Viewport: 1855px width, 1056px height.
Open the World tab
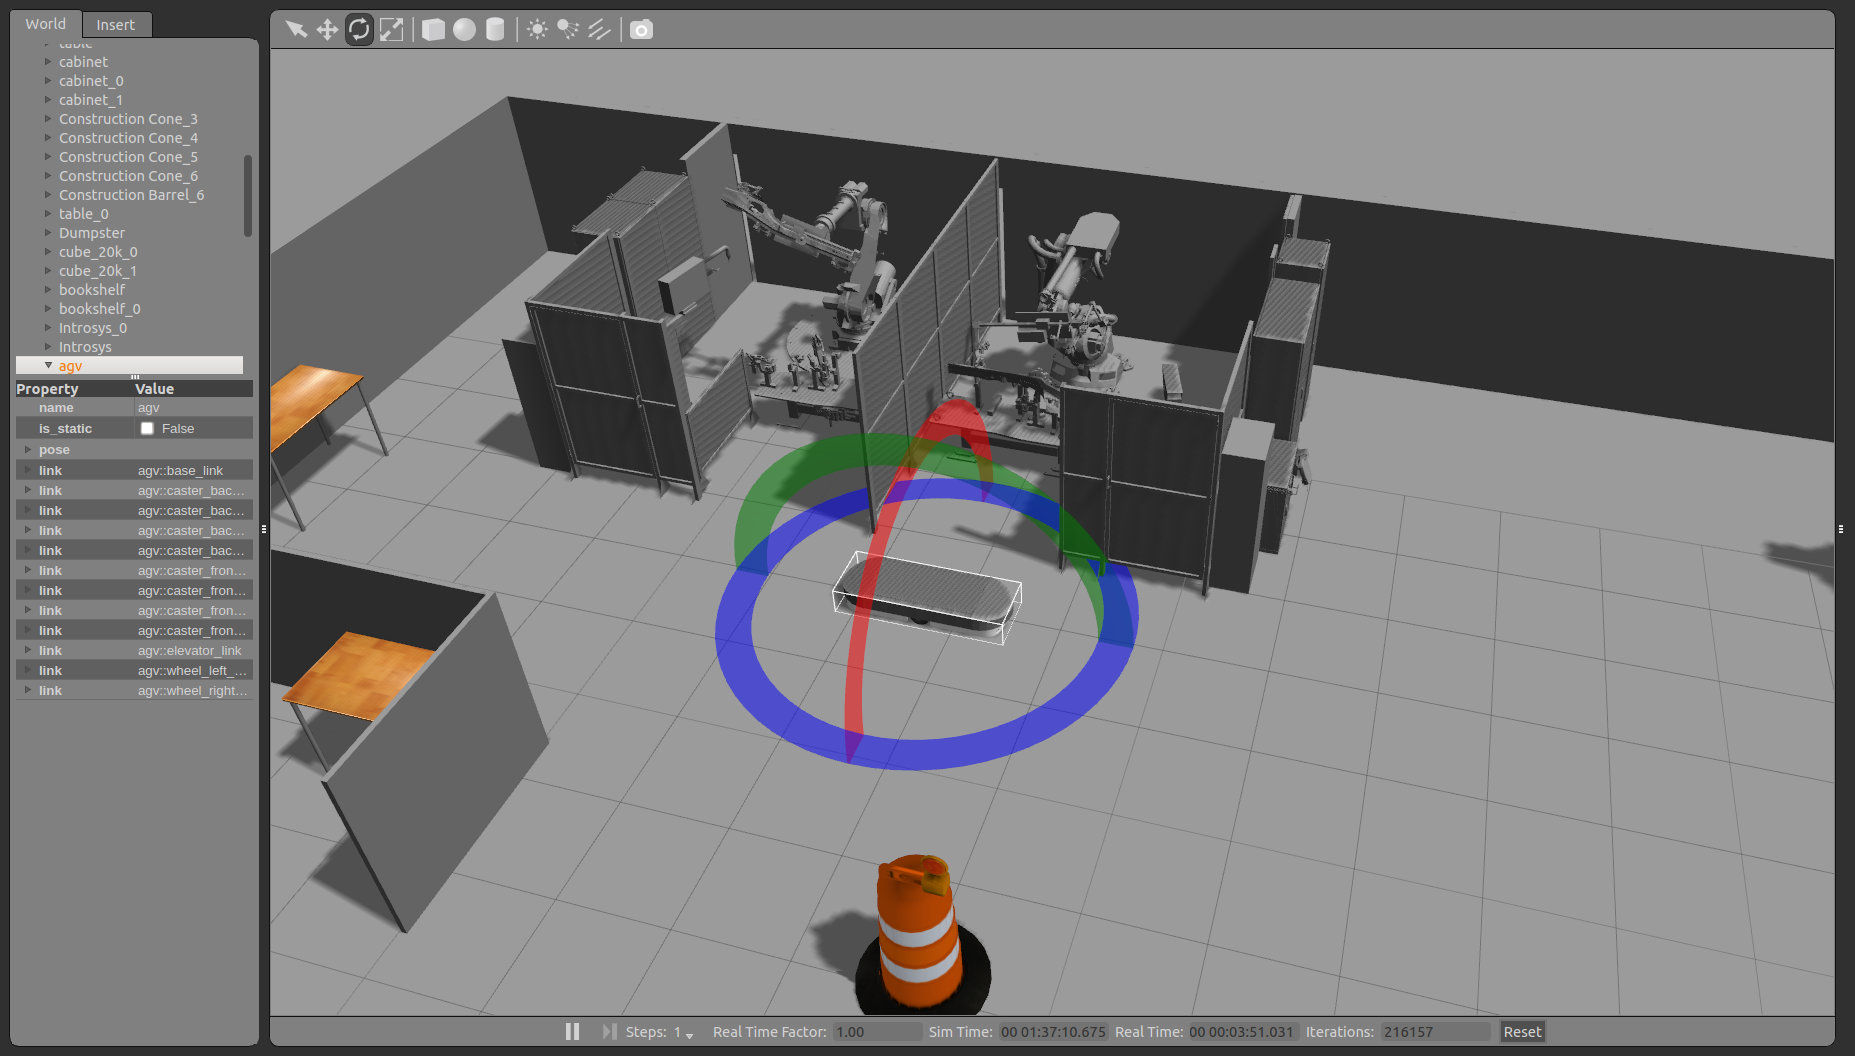point(46,24)
